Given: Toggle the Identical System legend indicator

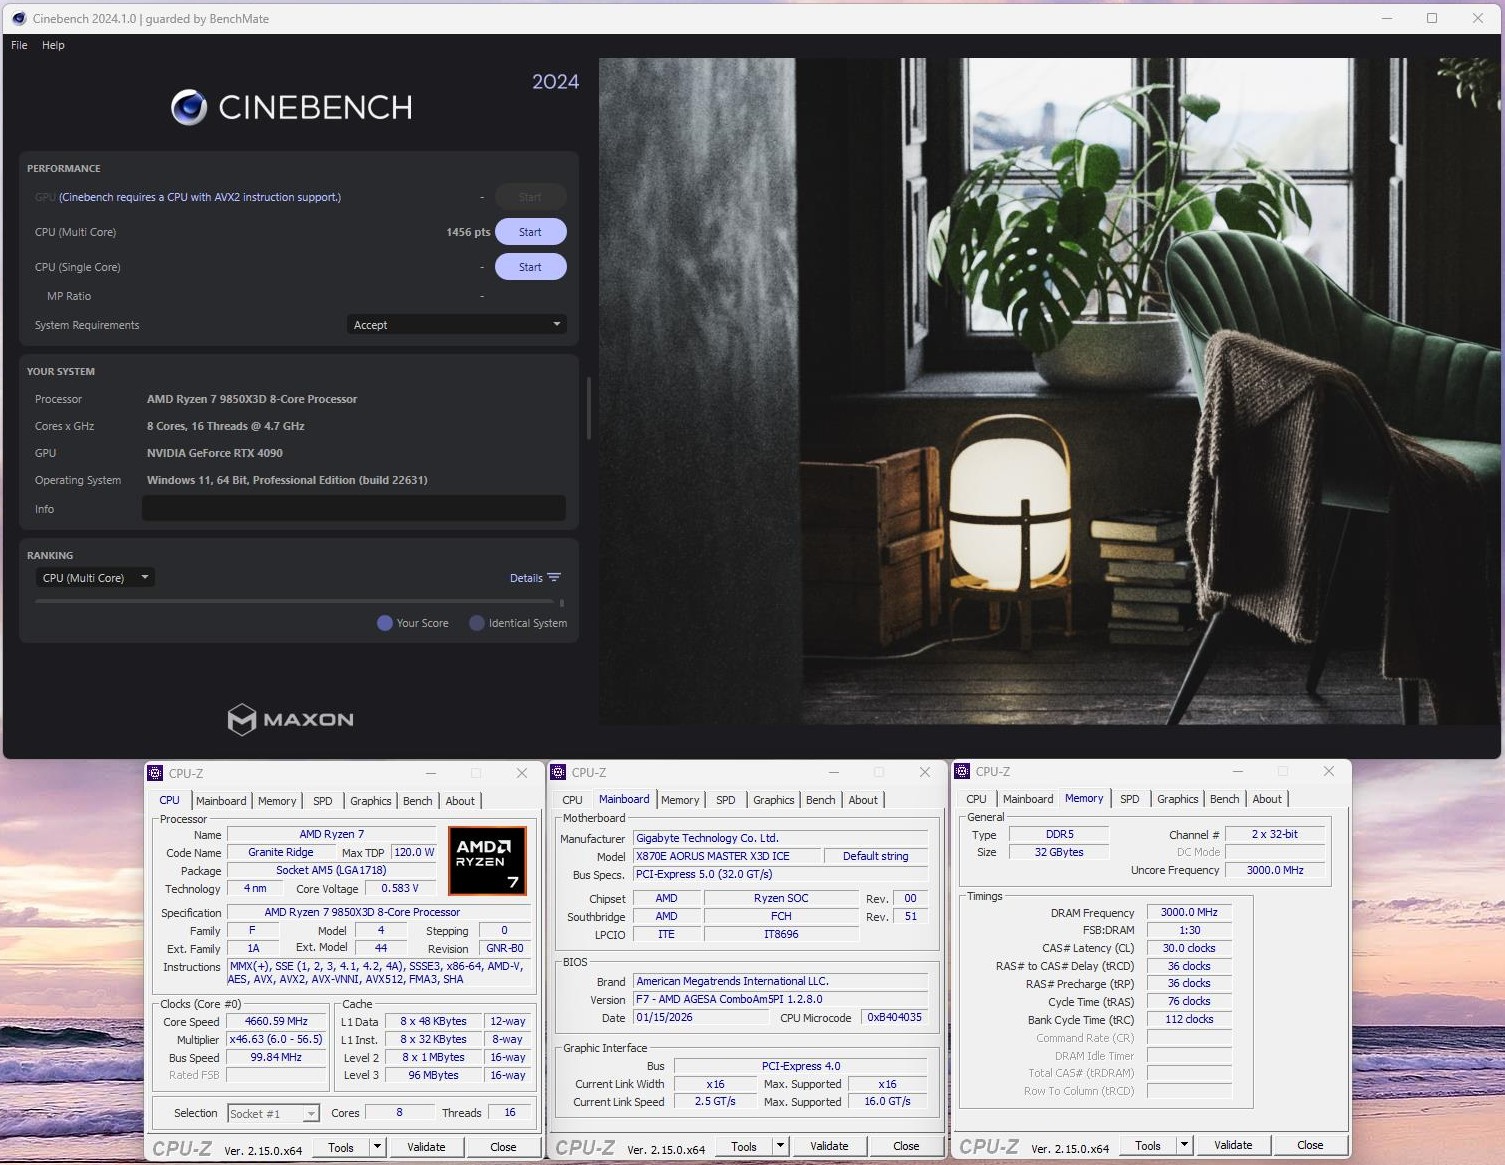Looking at the screenshot, I should (x=477, y=623).
